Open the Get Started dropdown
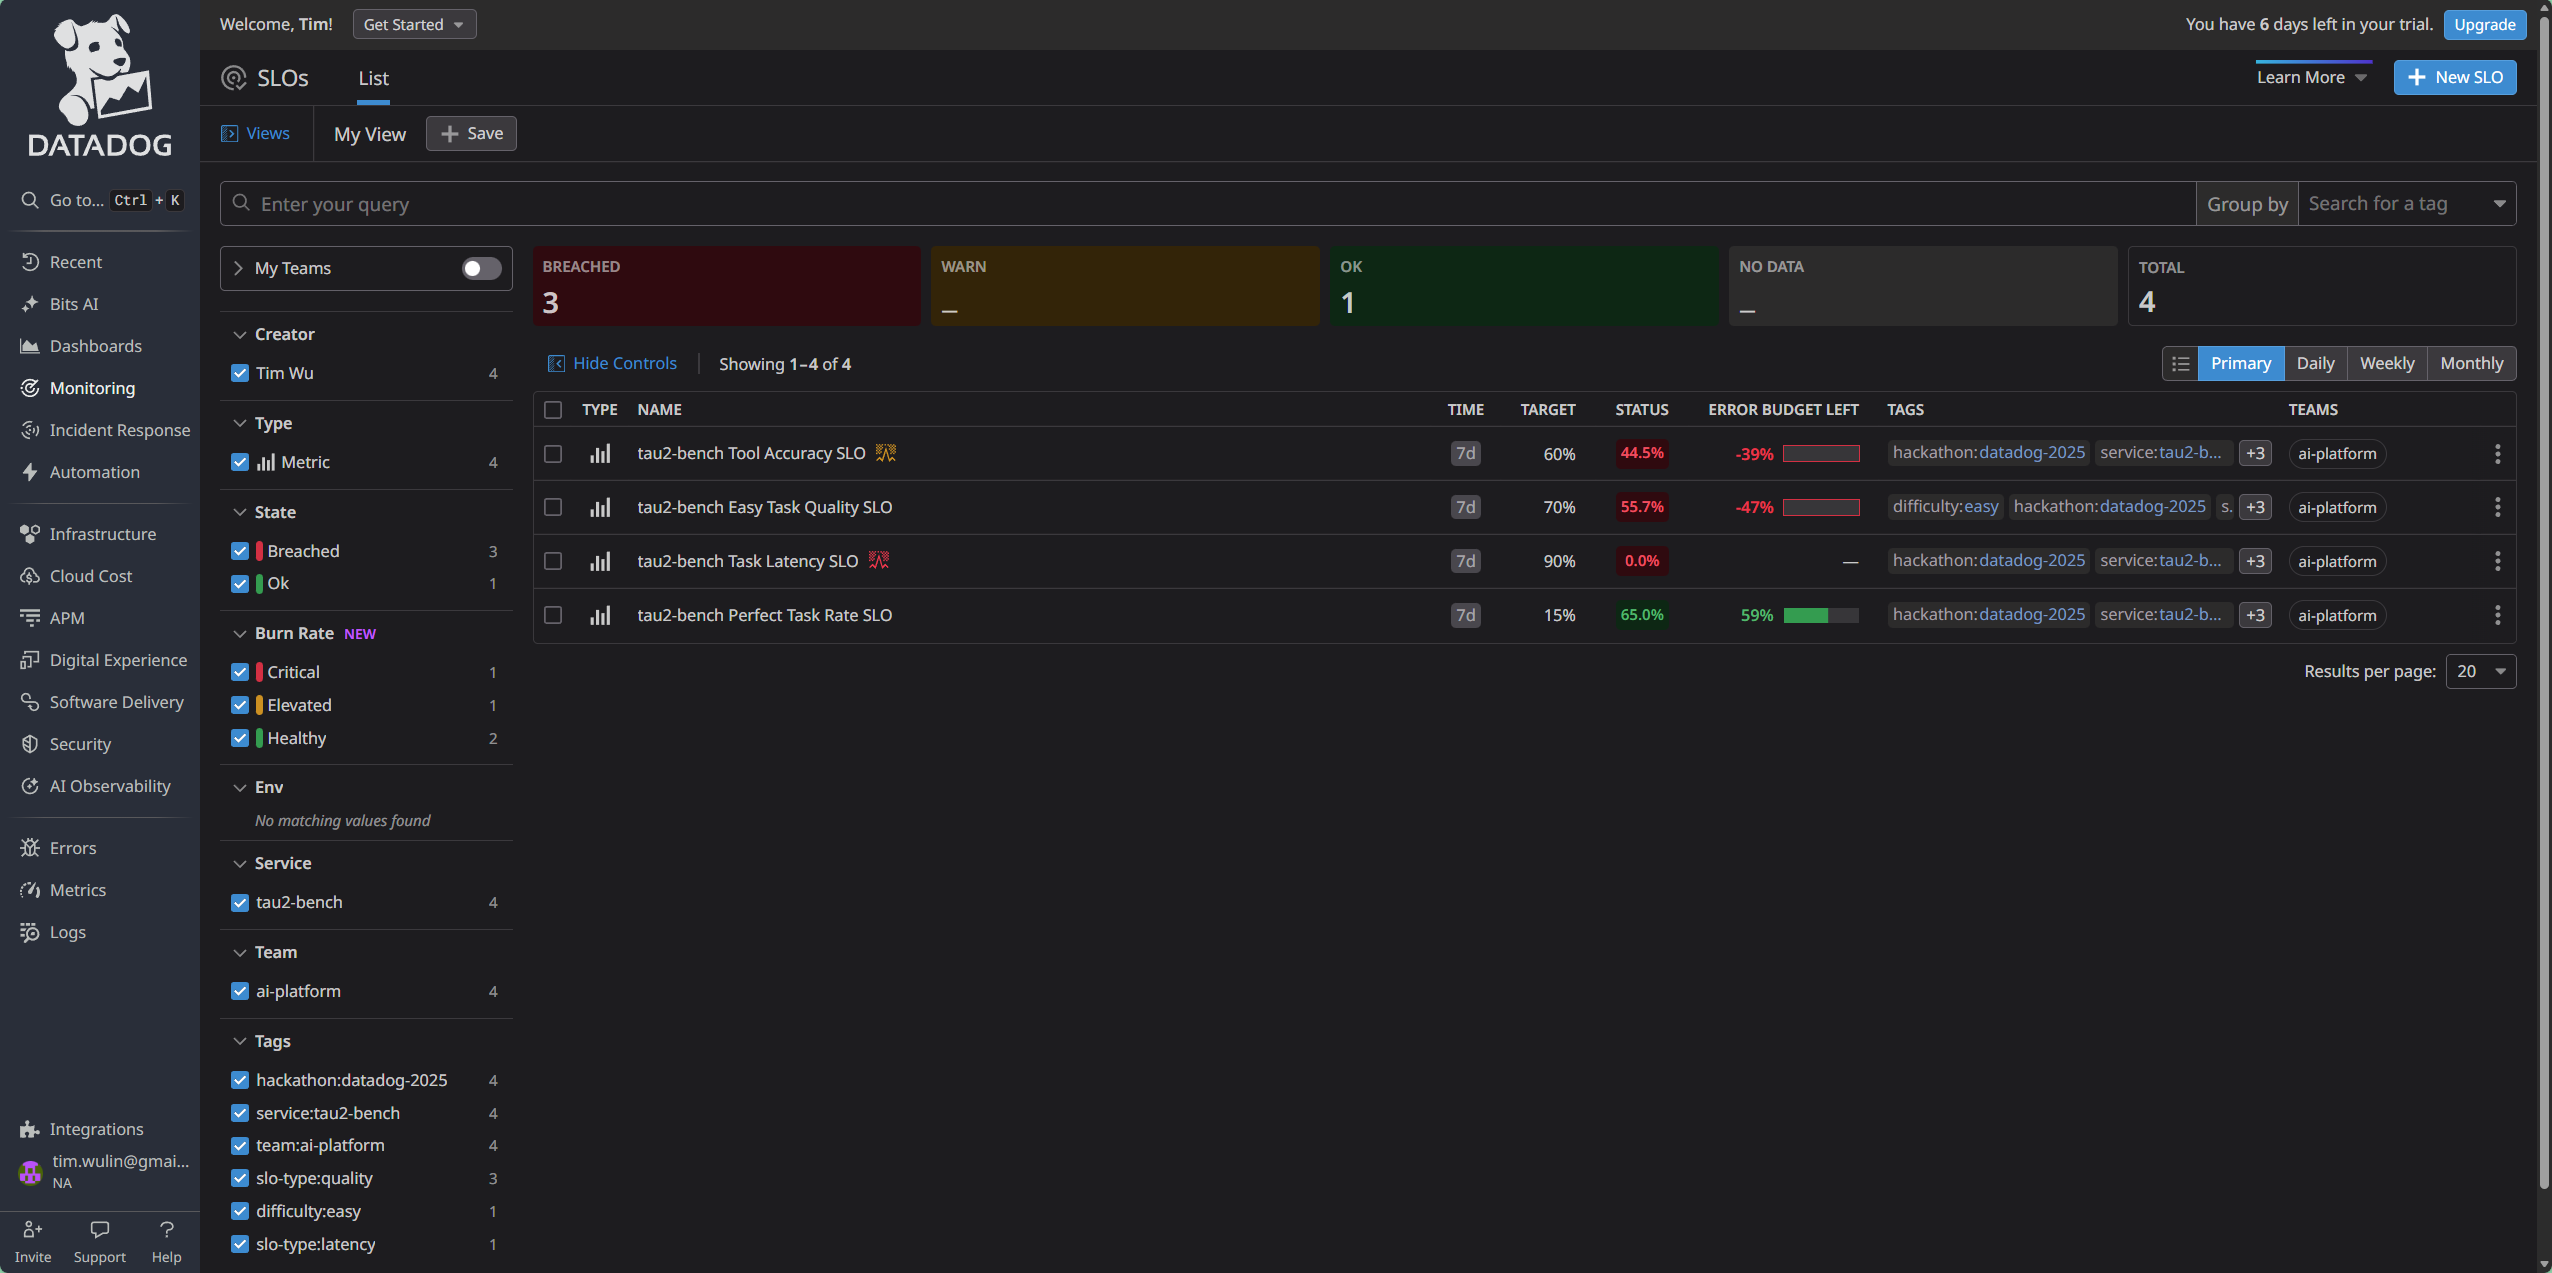This screenshot has width=2552, height=1273. [x=414, y=24]
